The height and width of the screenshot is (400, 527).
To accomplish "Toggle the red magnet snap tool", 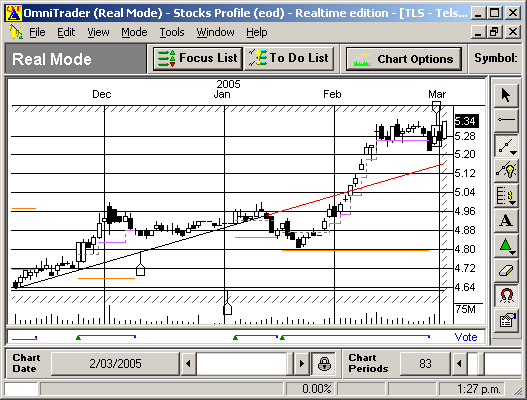I will click(506, 295).
